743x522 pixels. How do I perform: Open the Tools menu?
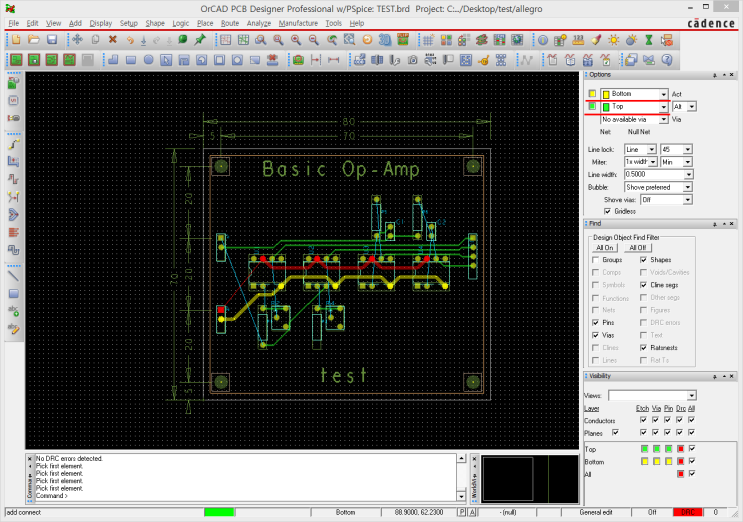tap(334, 23)
